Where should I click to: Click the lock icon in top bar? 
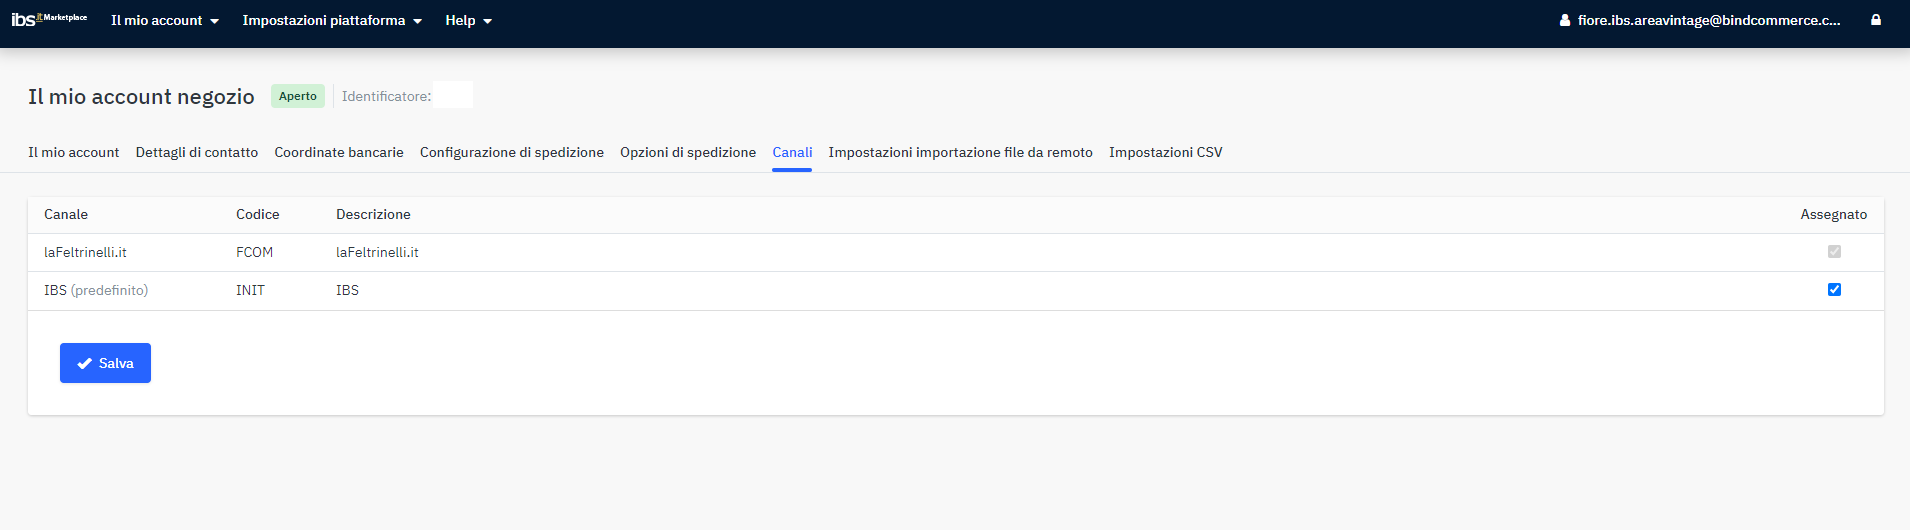pyautogui.click(x=1876, y=20)
